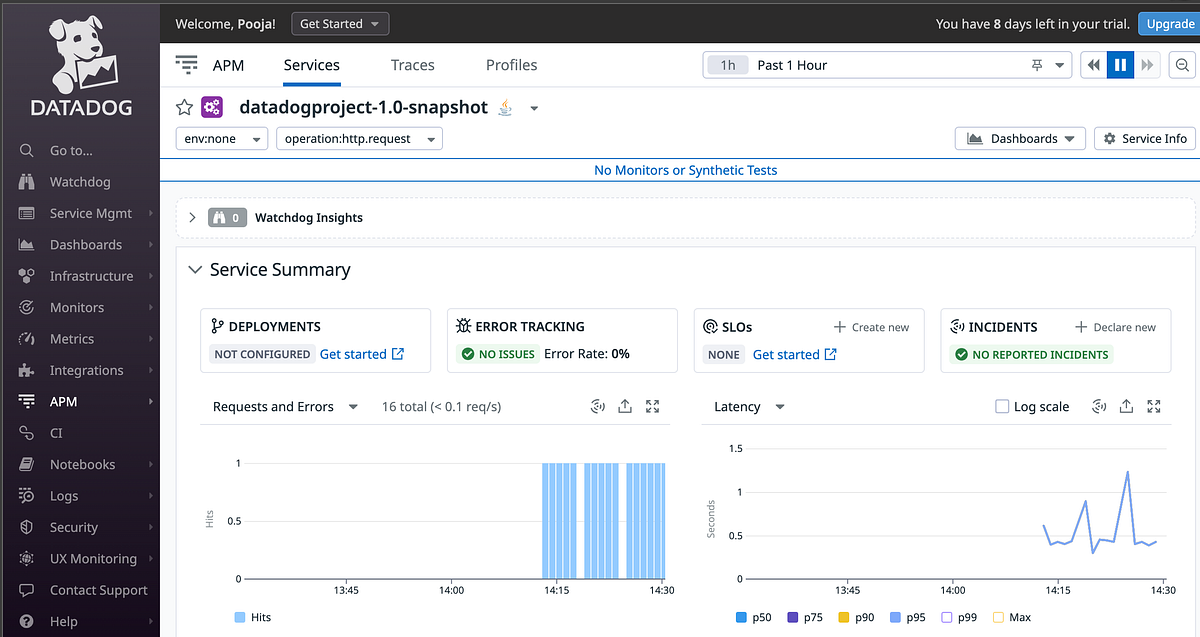Hide the p99 series in the latency legend

(x=959, y=617)
